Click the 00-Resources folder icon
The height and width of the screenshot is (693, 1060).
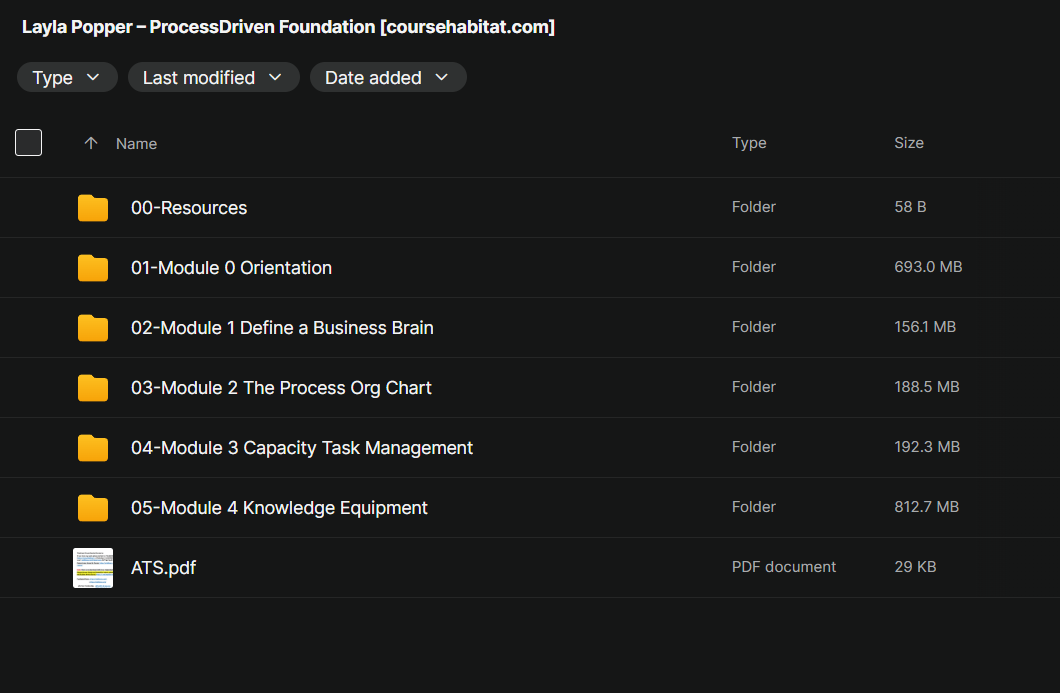(93, 208)
